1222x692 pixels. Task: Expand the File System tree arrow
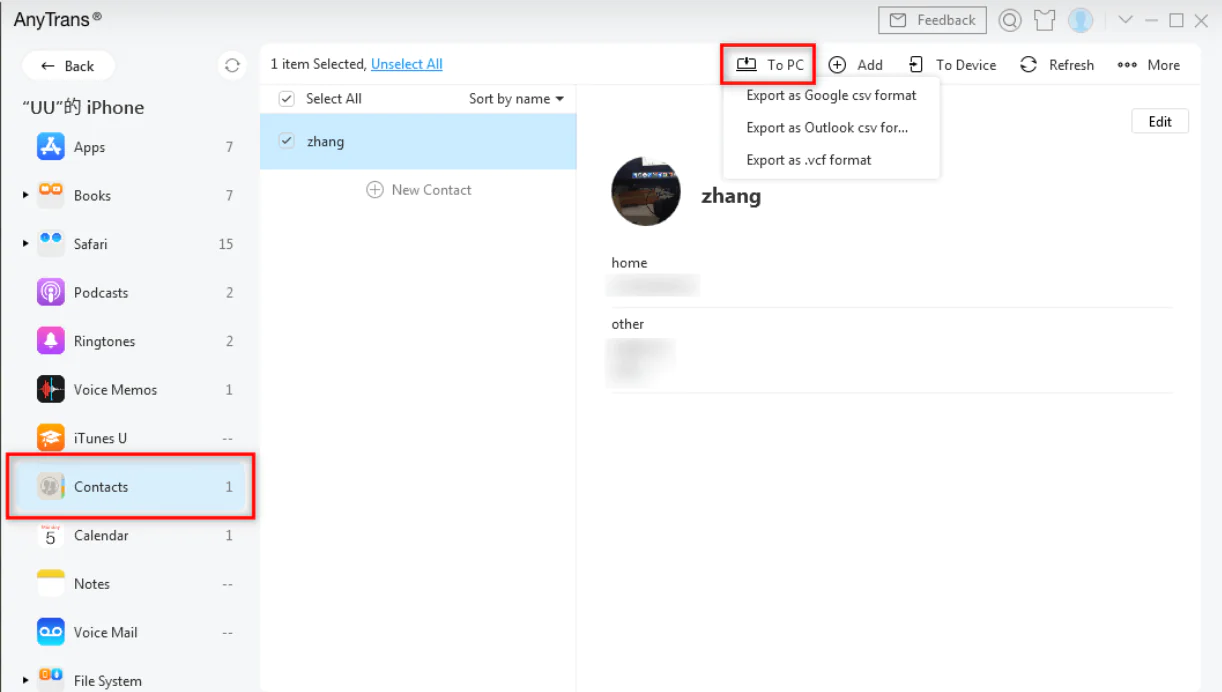point(25,680)
